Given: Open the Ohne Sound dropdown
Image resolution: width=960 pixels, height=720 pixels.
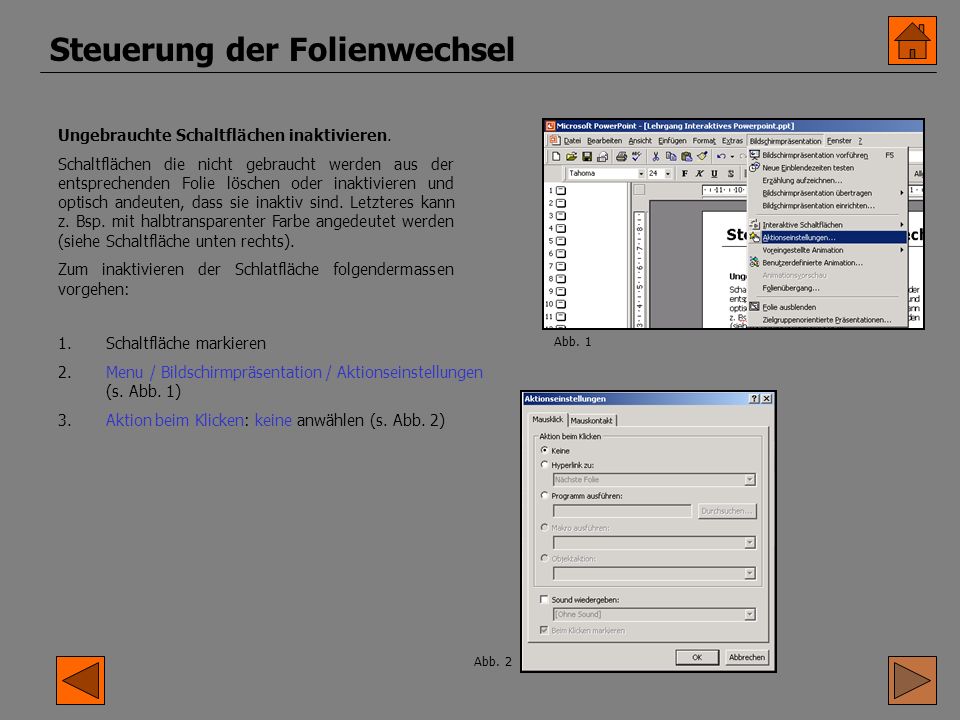Looking at the screenshot, I should [749, 615].
